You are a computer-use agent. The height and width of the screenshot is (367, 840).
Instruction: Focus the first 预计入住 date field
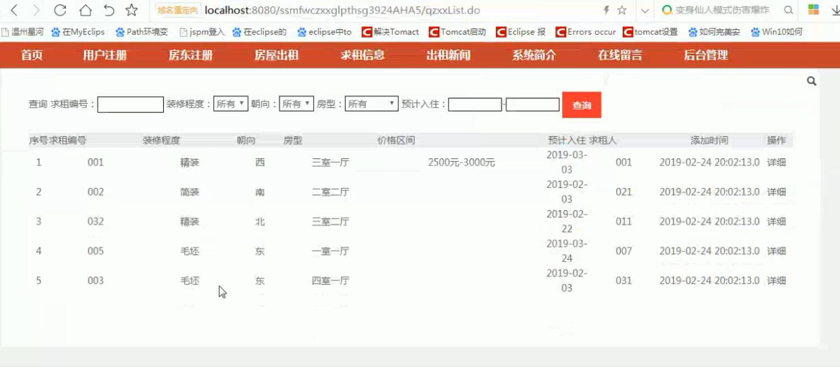(x=475, y=104)
